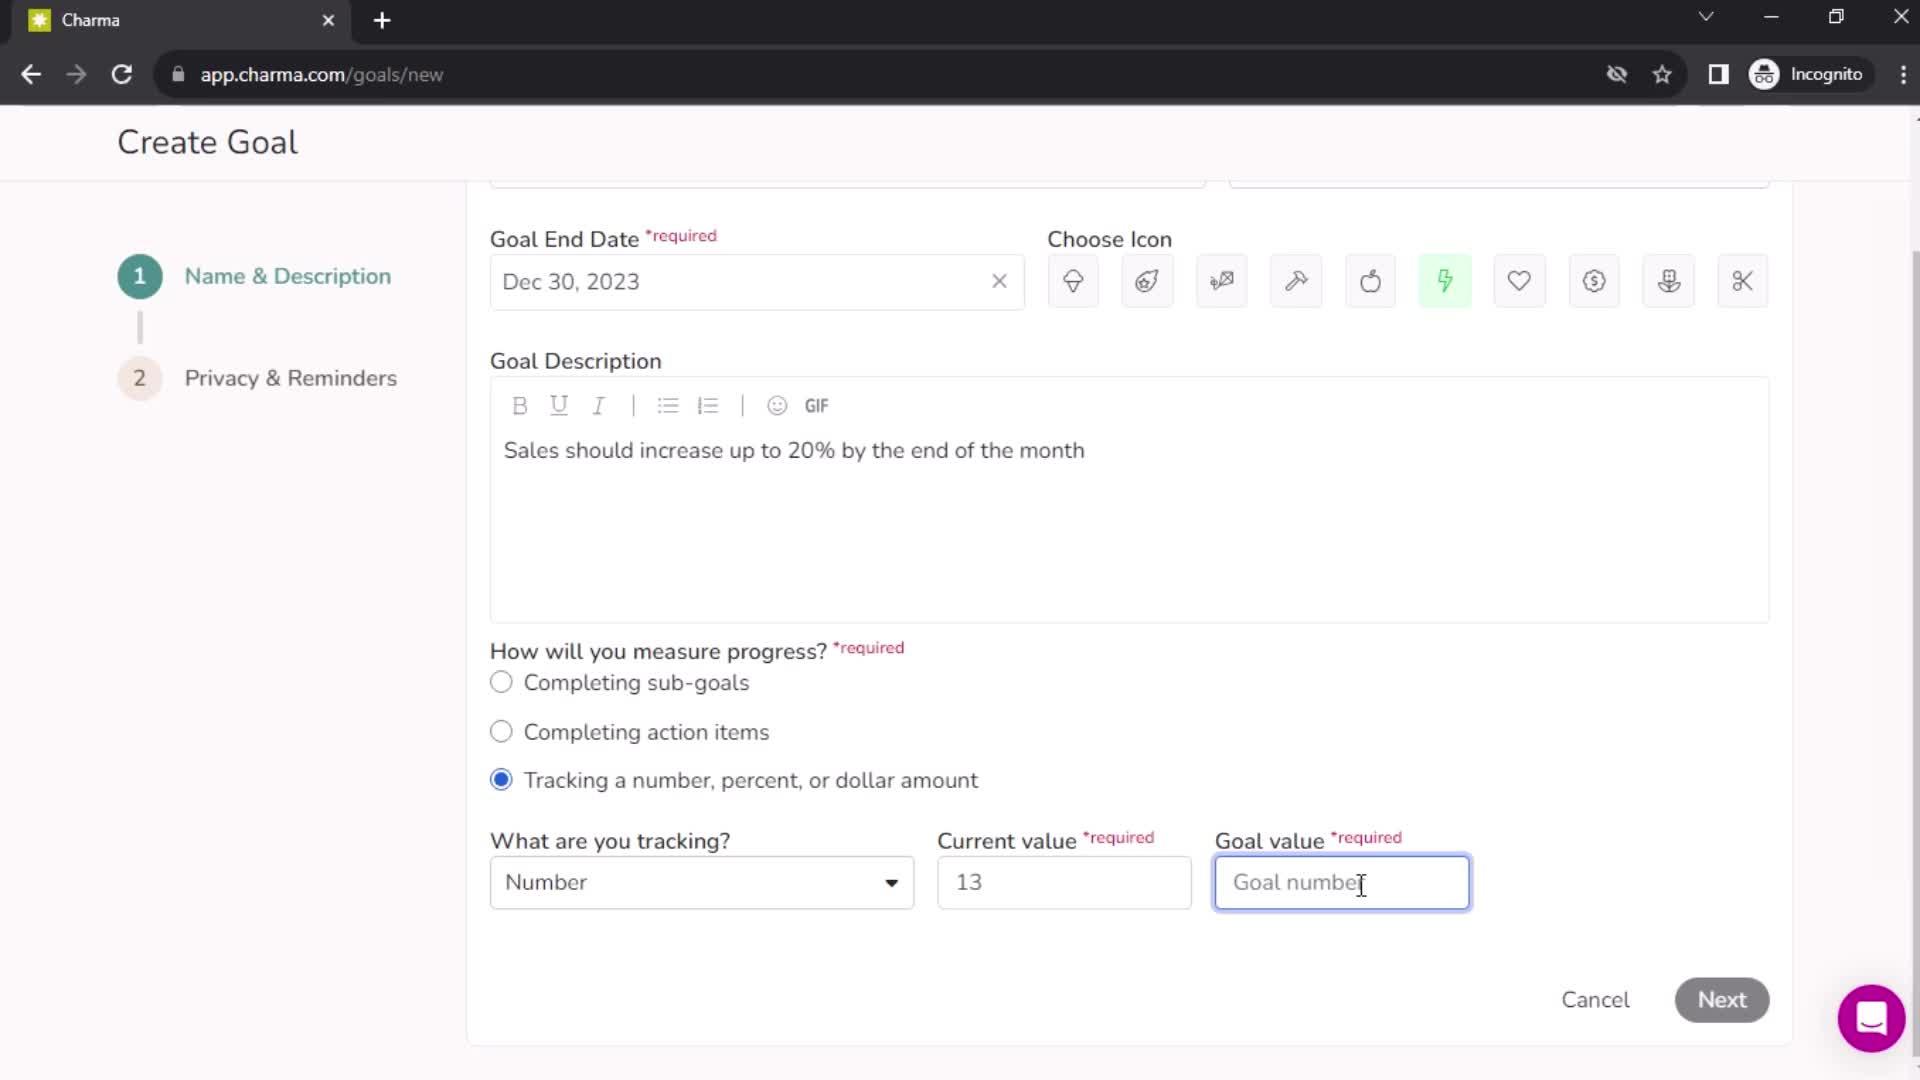
Task: Enter value in Goal value field
Action: click(x=1341, y=882)
